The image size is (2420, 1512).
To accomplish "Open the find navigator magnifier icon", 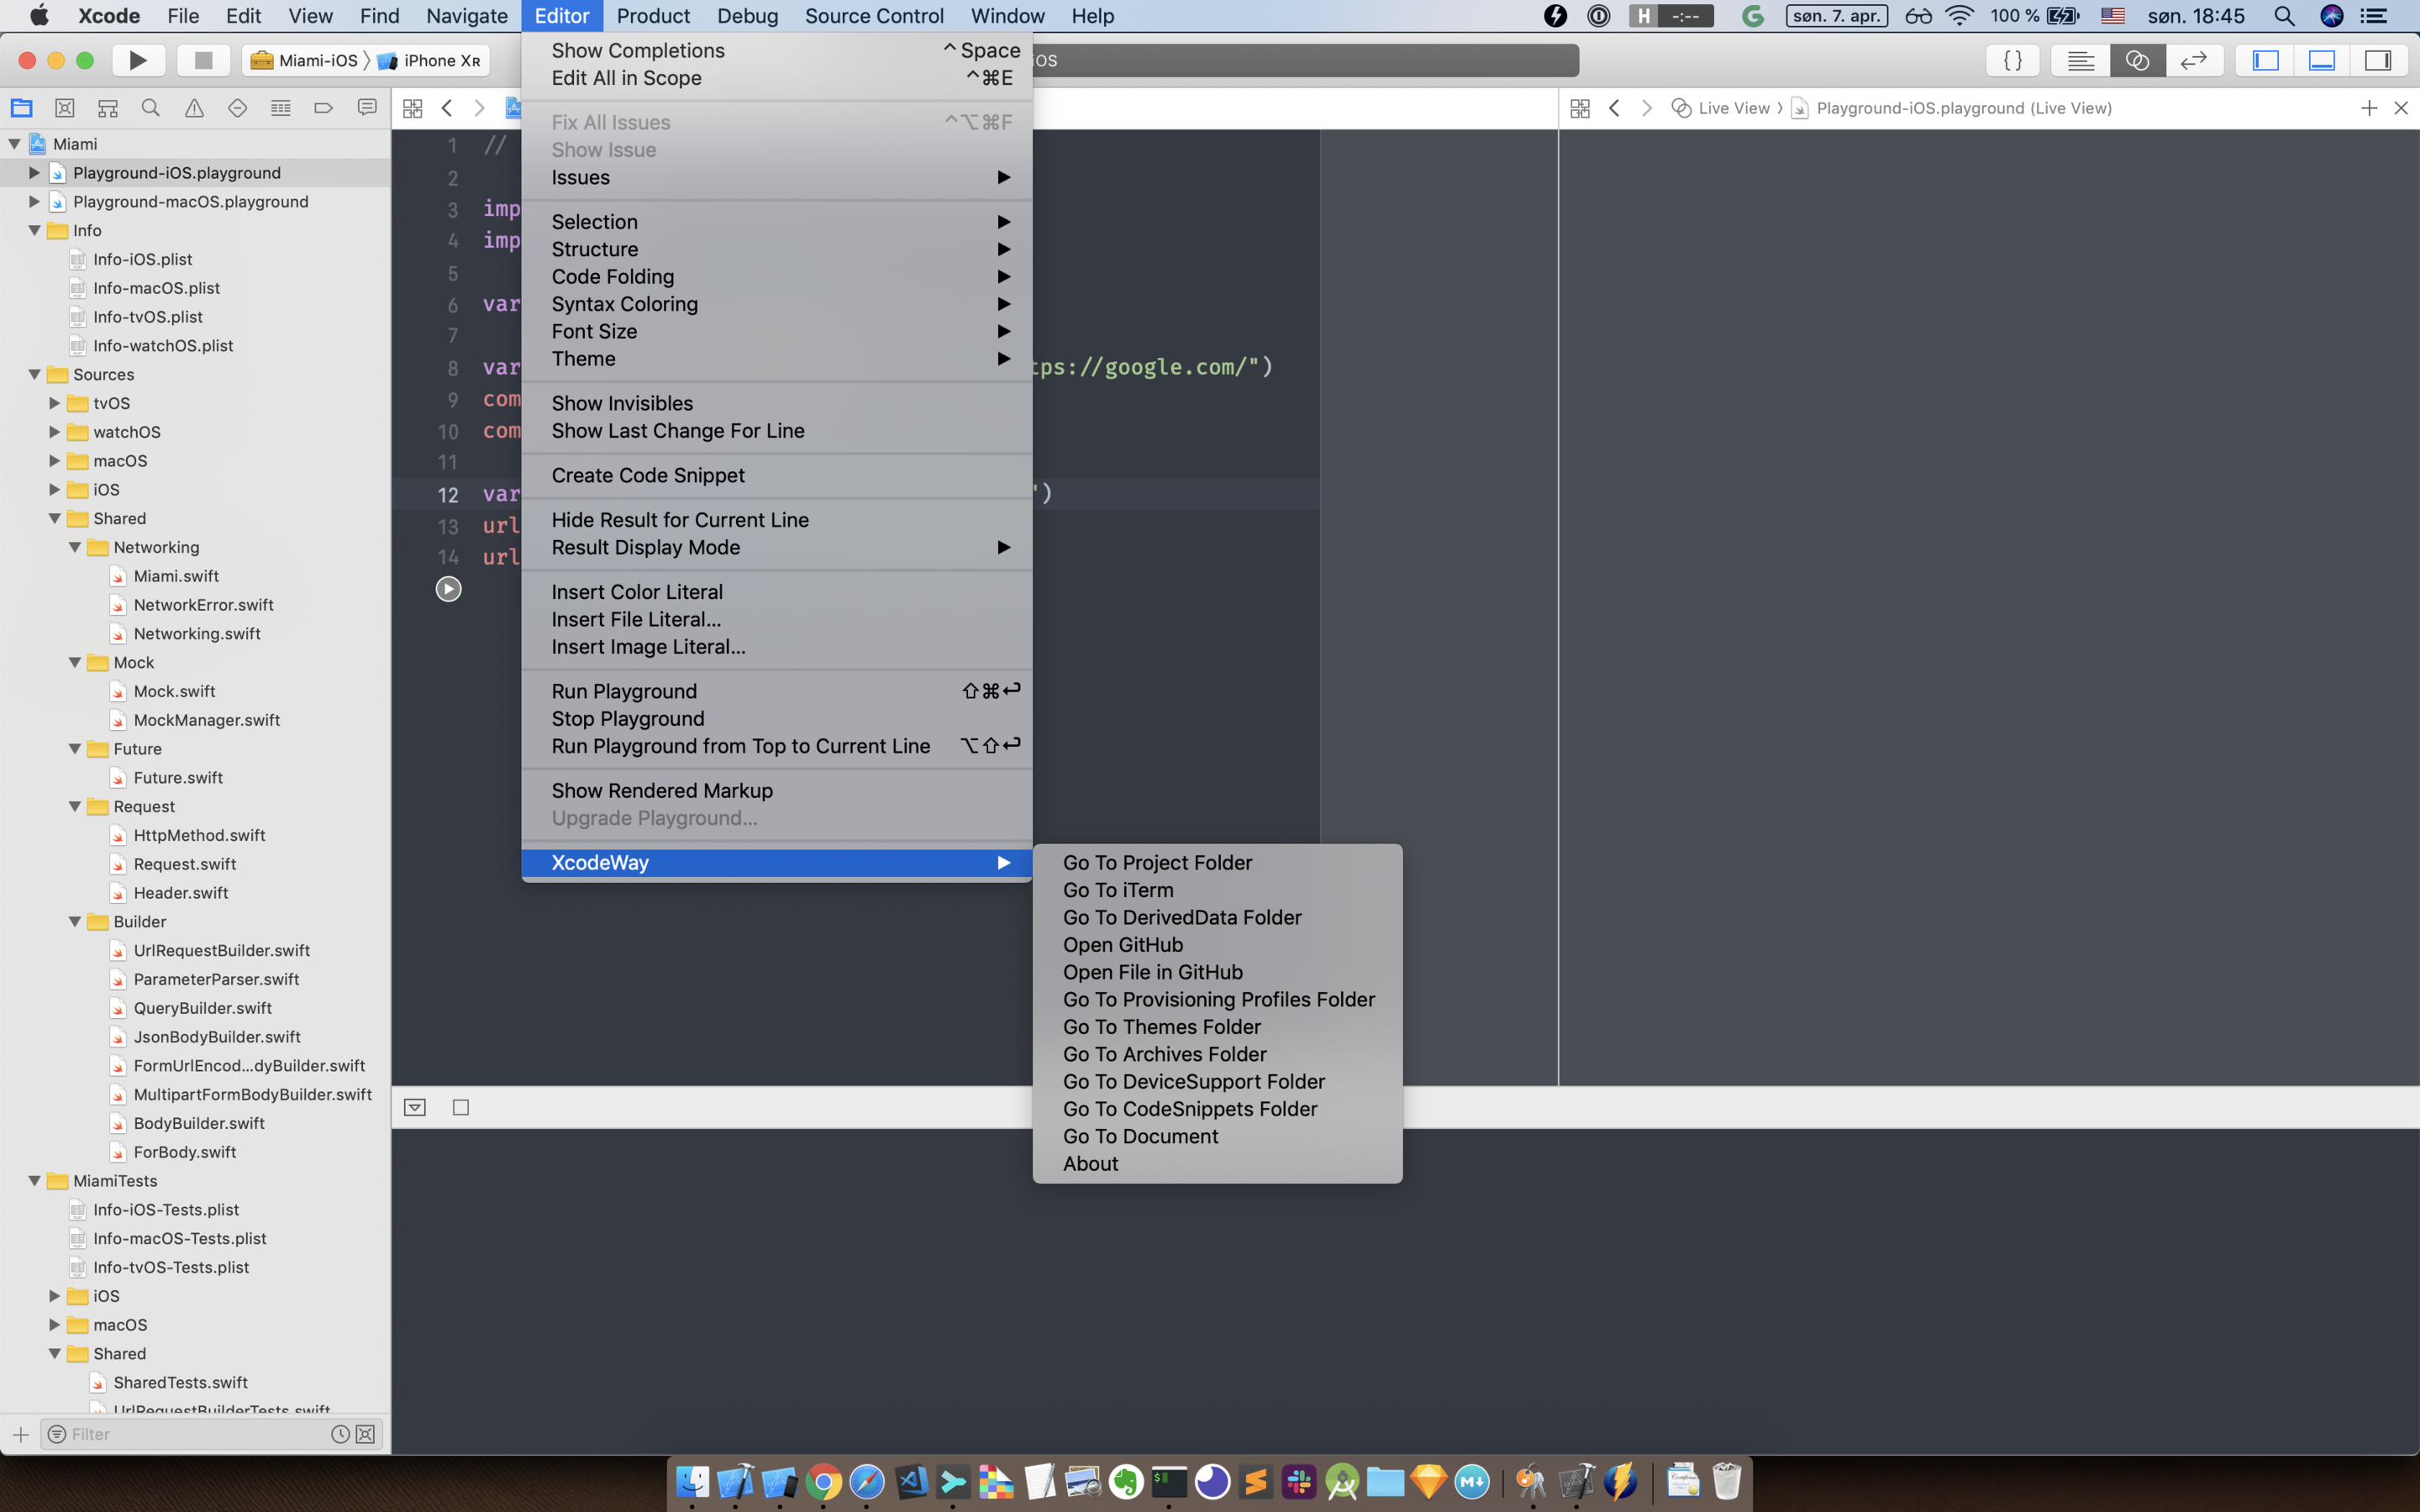I will [x=151, y=108].
